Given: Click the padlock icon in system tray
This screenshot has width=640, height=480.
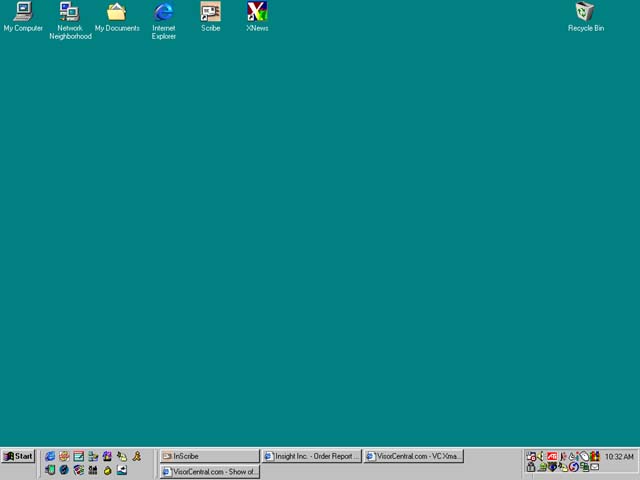Looking at the screenshot, I should 531,467.
